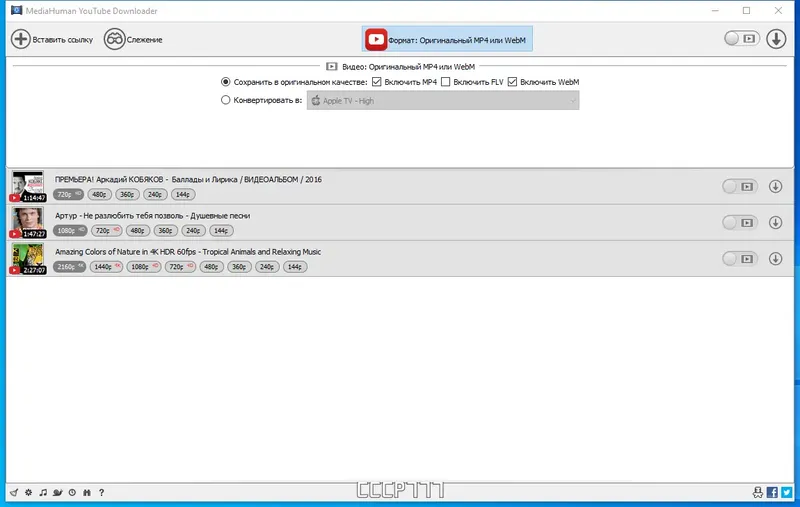Image resolution: width=800 pixels, height=507 pixels.
Task: Toggle video switch for Amazing Colors row
Action: point(739,259)
